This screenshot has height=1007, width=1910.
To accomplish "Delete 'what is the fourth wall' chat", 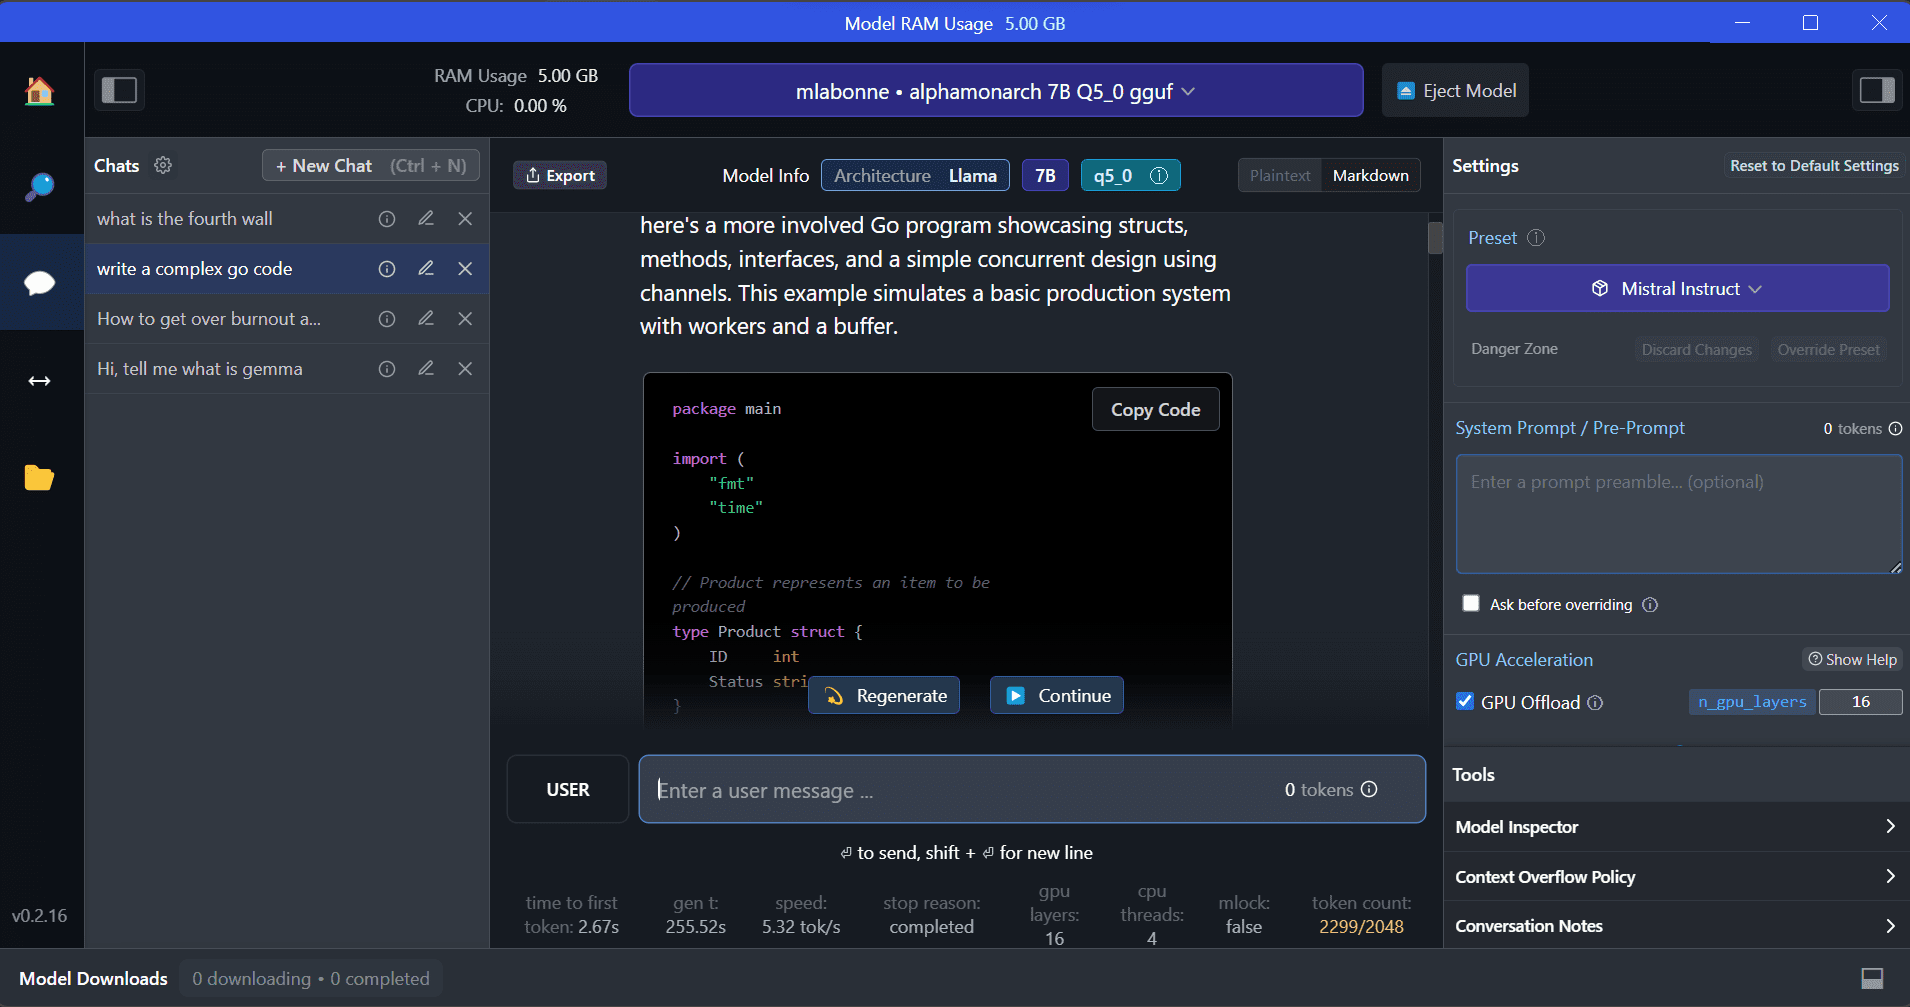I will [465, 219].
